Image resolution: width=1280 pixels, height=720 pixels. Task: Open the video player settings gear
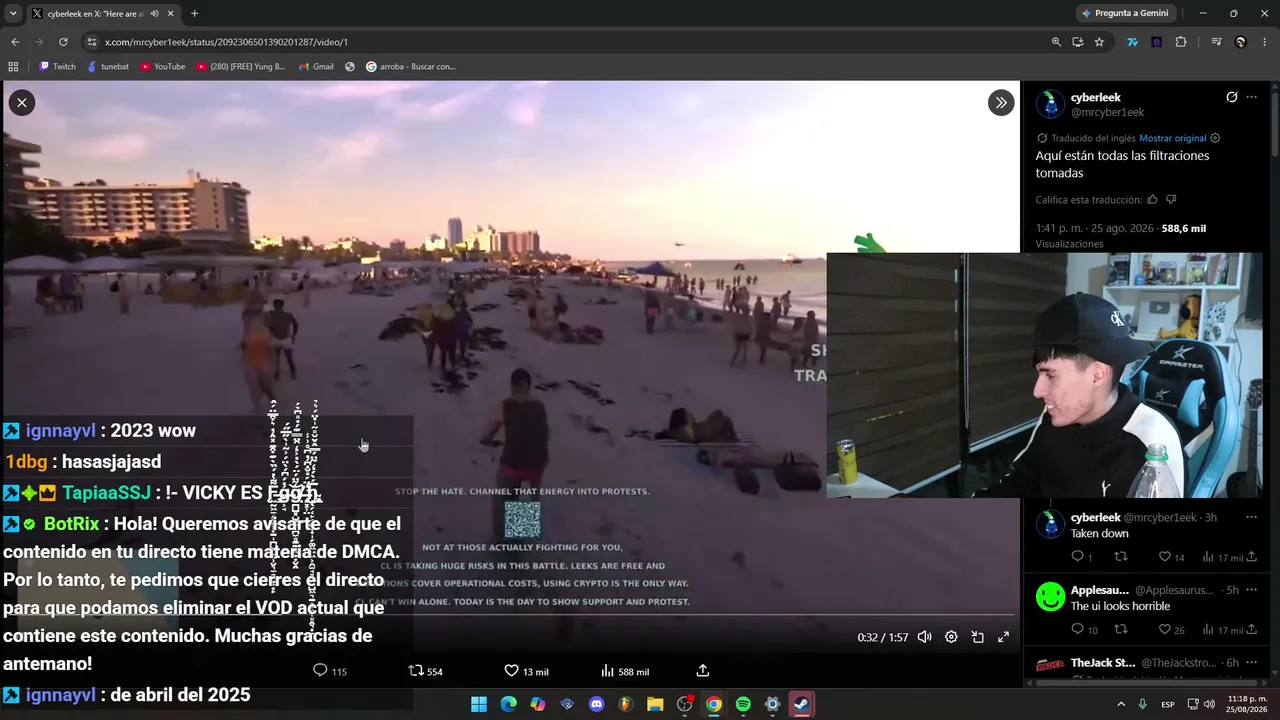(951, 637)
